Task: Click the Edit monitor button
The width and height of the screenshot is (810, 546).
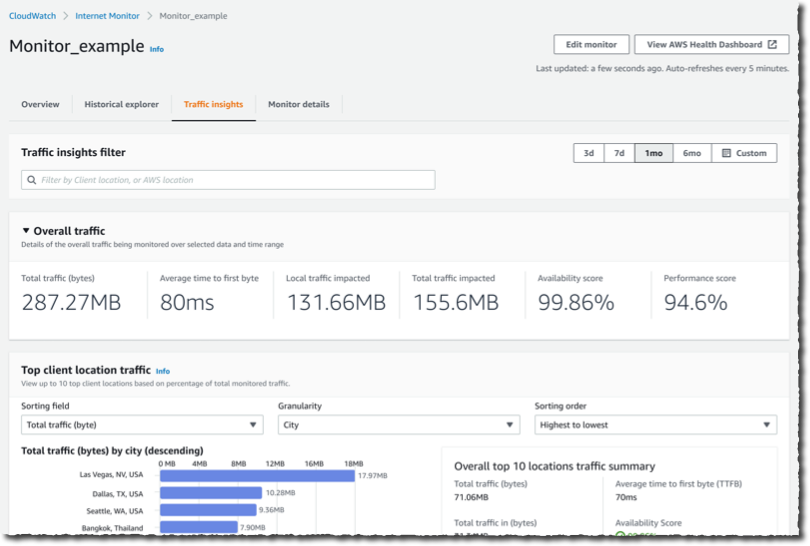Action: pyautogui.click(x=591, y=45)
